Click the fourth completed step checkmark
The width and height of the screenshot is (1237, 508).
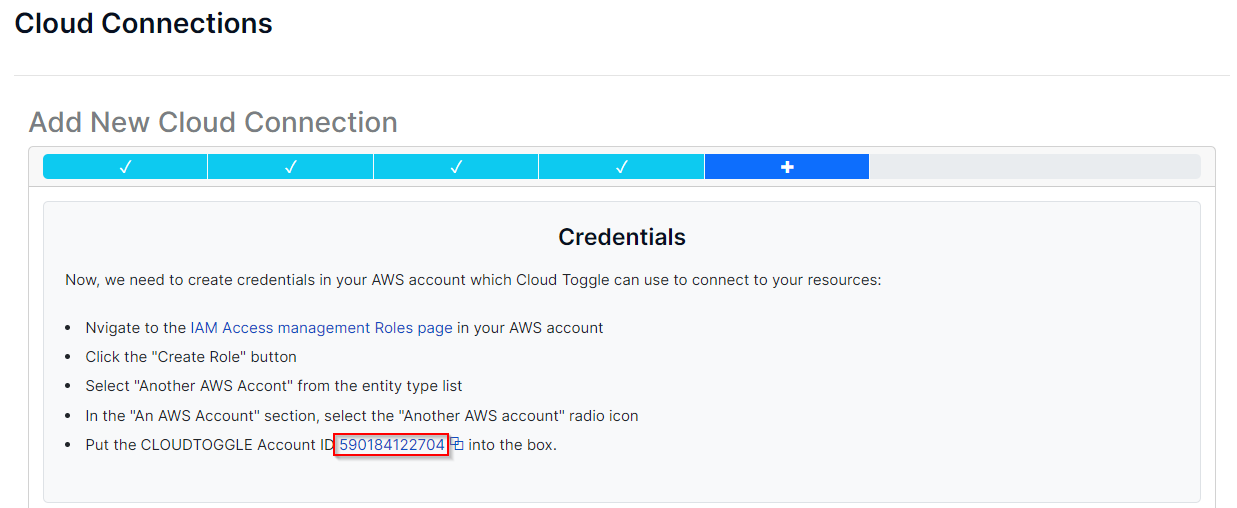621,167
